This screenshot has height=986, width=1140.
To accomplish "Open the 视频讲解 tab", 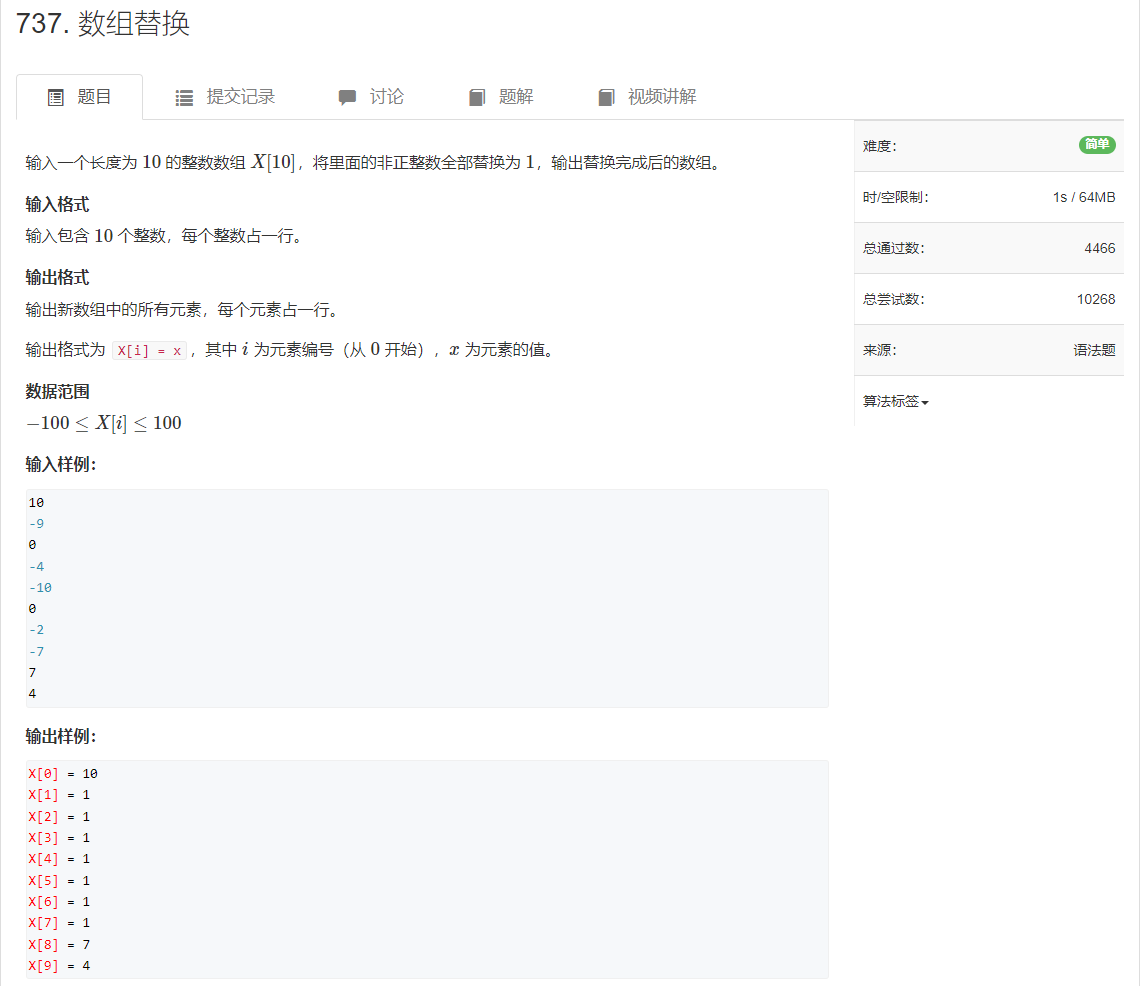I will [660, 96].
